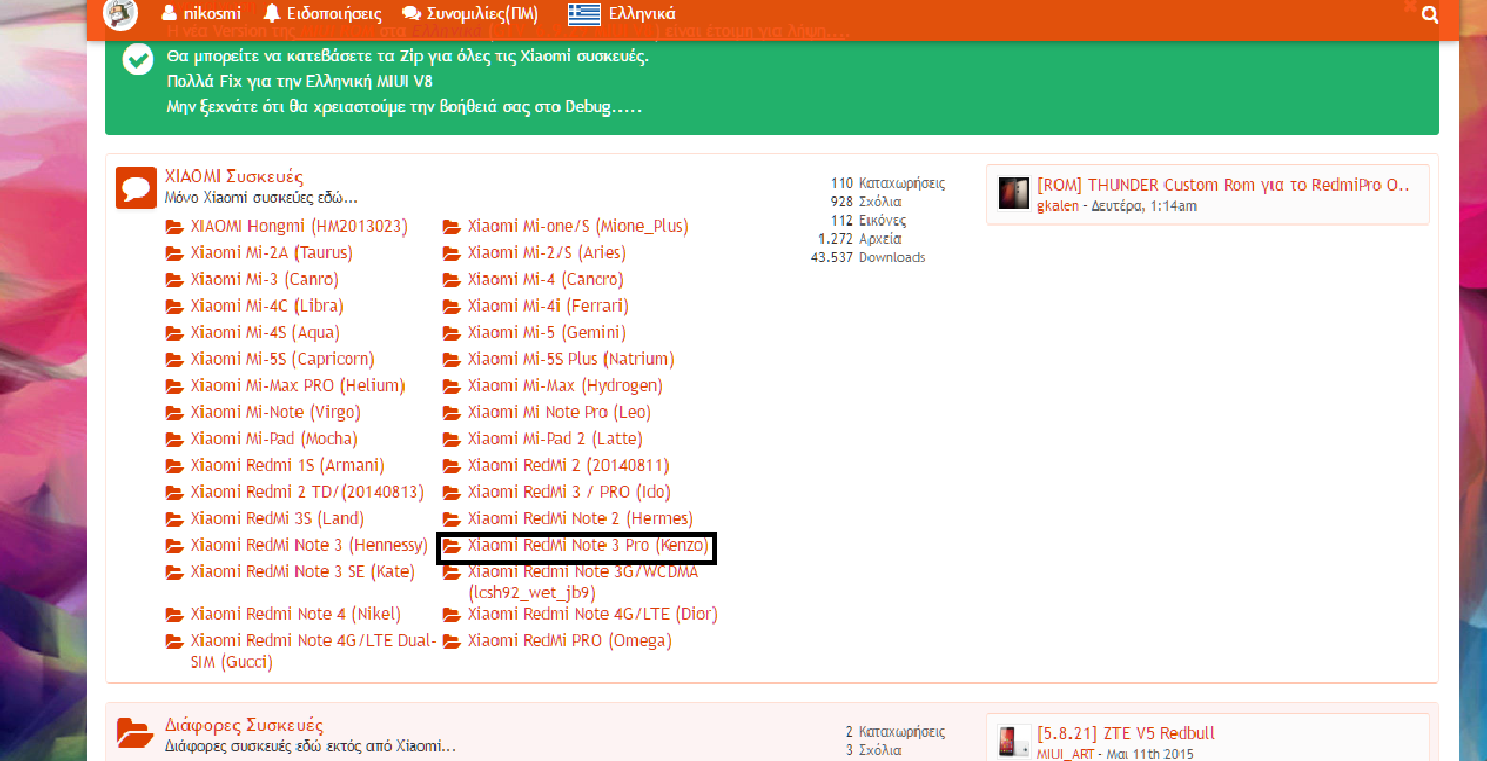This screenshot has height=761, width=1487.
Task: Open the Ελληνικά language selector
Action: [621, 14]
